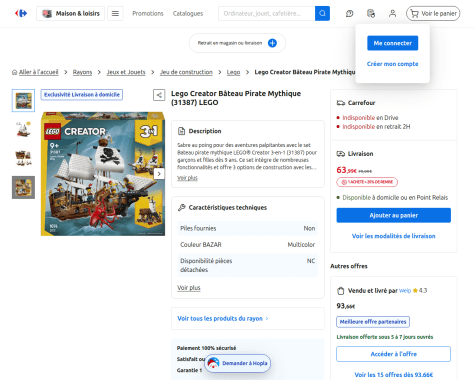Focus the product search field
The height and width of the screenshot is (380, 475).
tap(267, 13)
